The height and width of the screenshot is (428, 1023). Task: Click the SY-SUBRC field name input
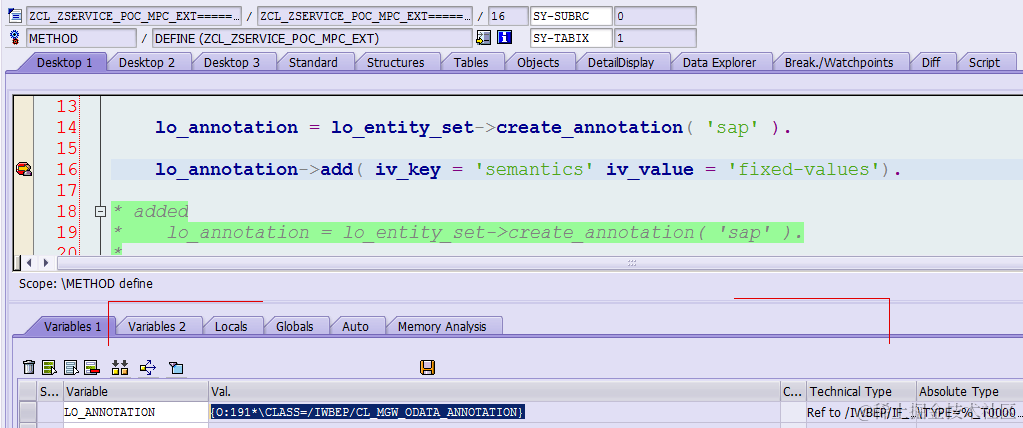(571, 16)
